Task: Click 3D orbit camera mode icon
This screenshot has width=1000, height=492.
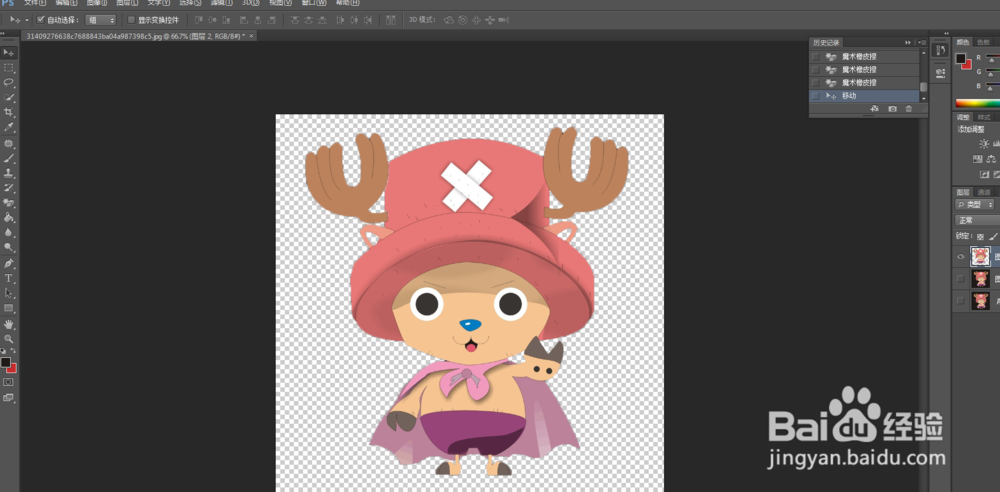Action: click(448, 20)
